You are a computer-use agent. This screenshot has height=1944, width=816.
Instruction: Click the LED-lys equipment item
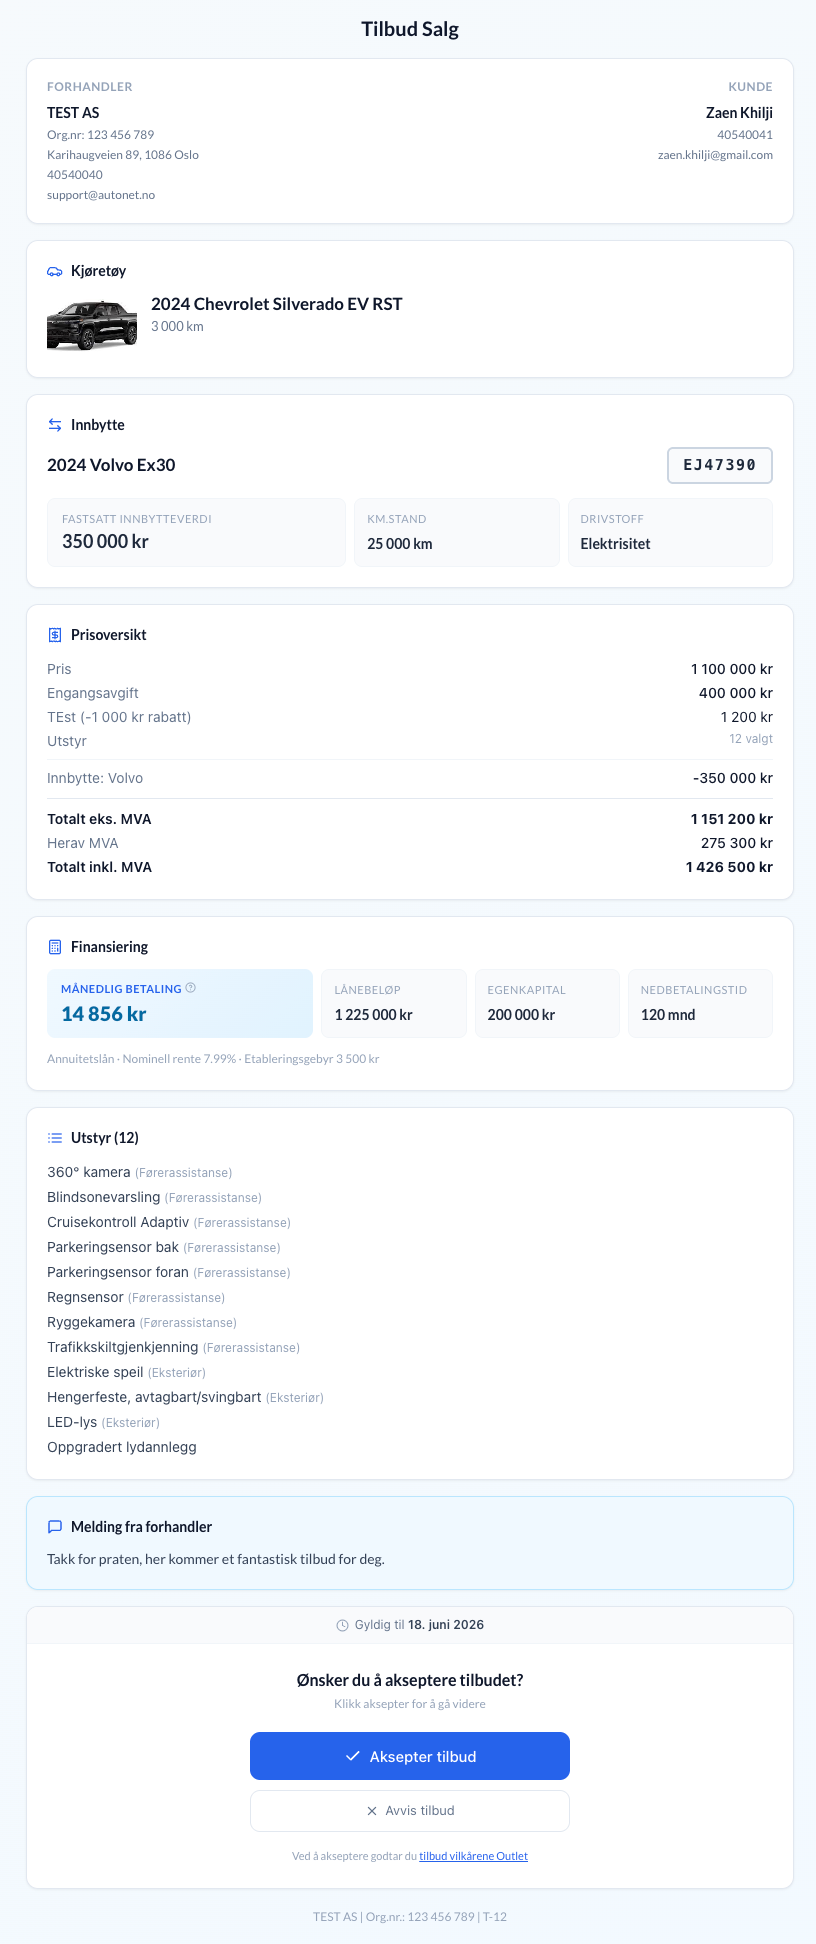[103, 1422]
